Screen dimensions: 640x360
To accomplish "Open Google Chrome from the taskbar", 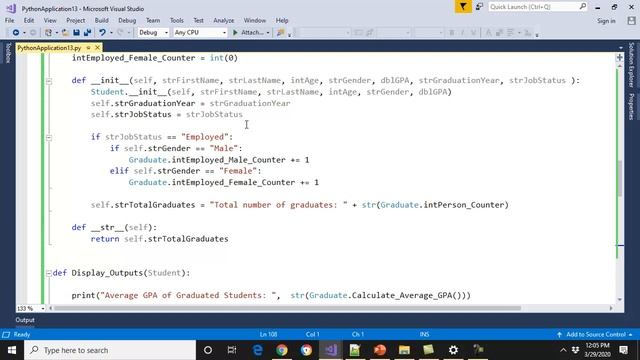I will click(282, 350).
